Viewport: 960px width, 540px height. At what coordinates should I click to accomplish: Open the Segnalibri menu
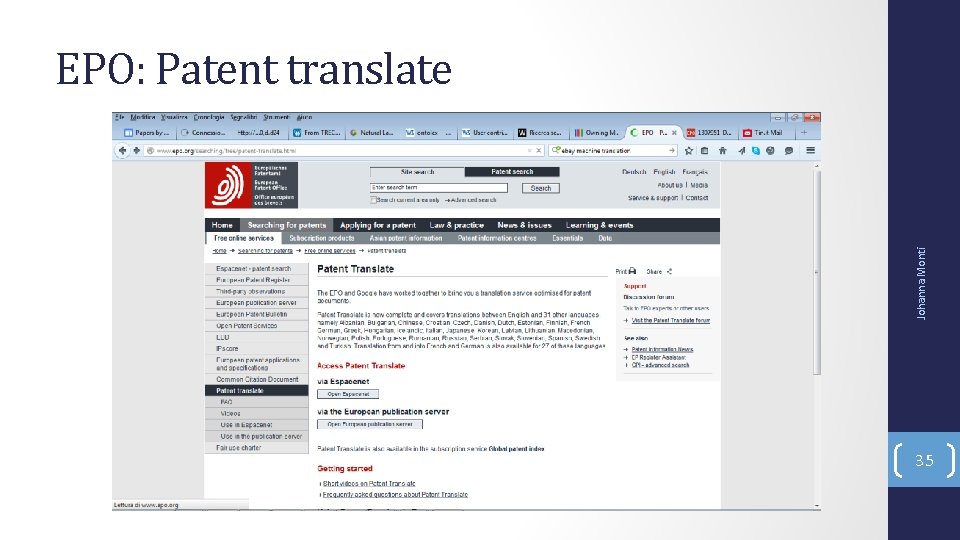pos(244,117)
